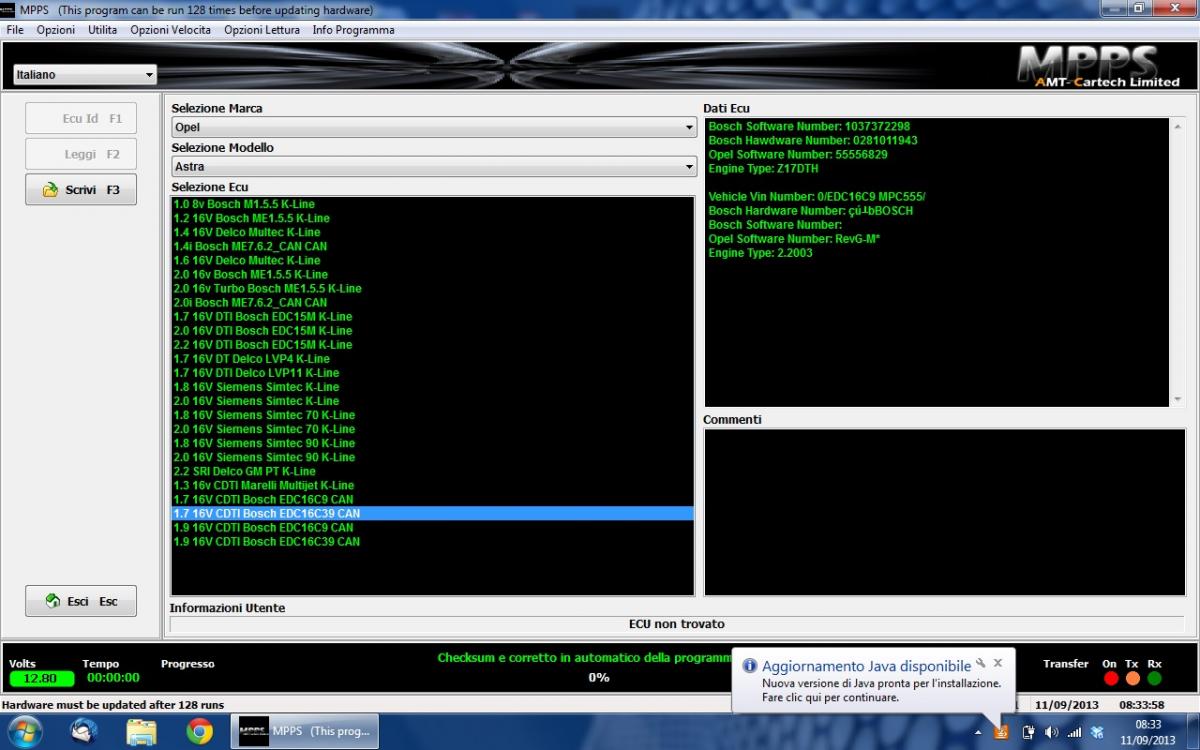Select 1.7 16V DTI Delco LVP11 K-Line
The width and height of the screenshot is (1200, 750).
433,373
